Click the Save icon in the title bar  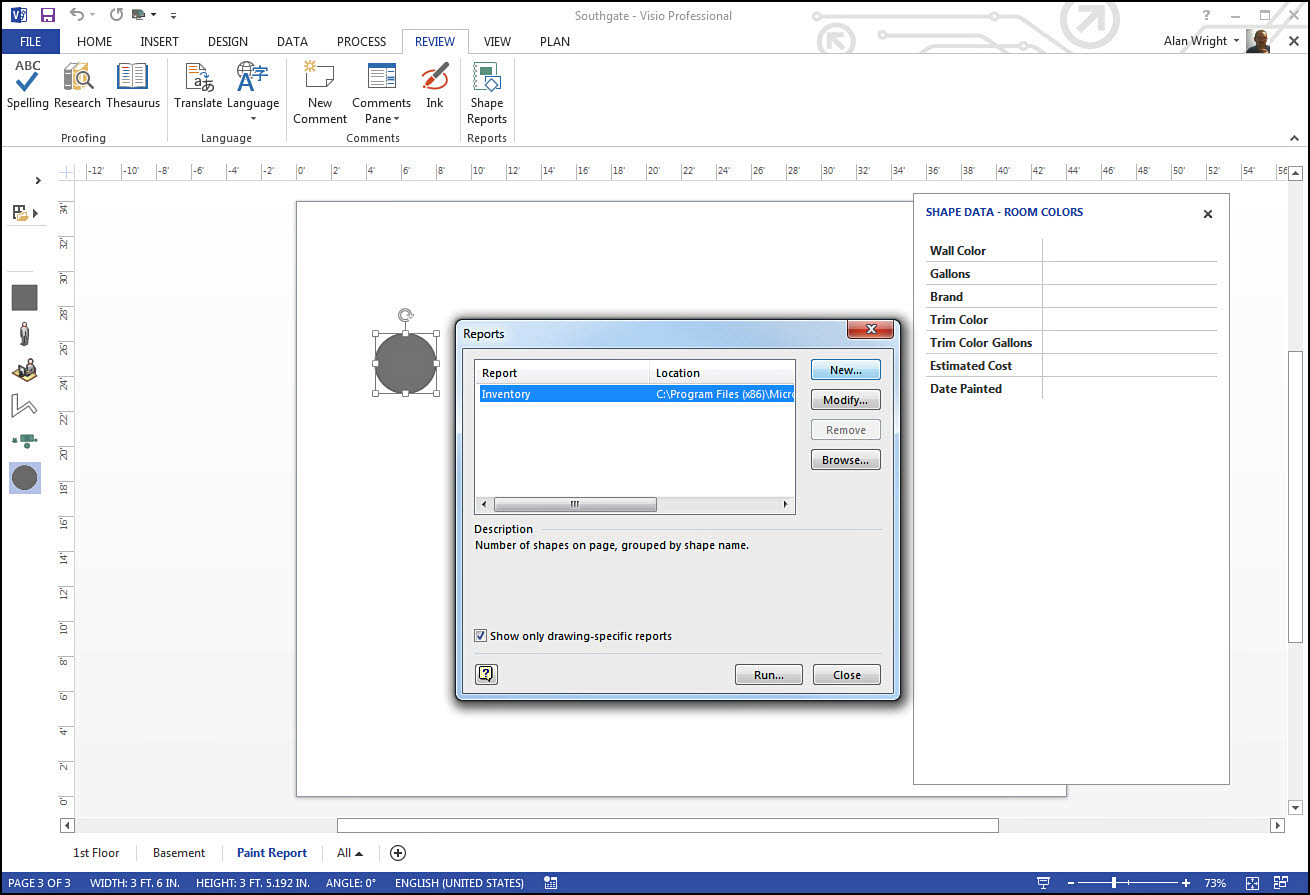pos(47,15)
